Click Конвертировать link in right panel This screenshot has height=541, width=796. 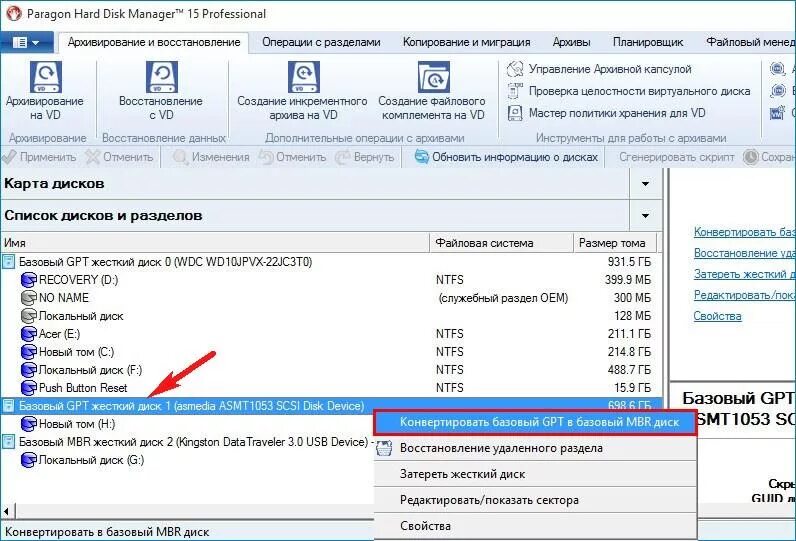(744, 232)
